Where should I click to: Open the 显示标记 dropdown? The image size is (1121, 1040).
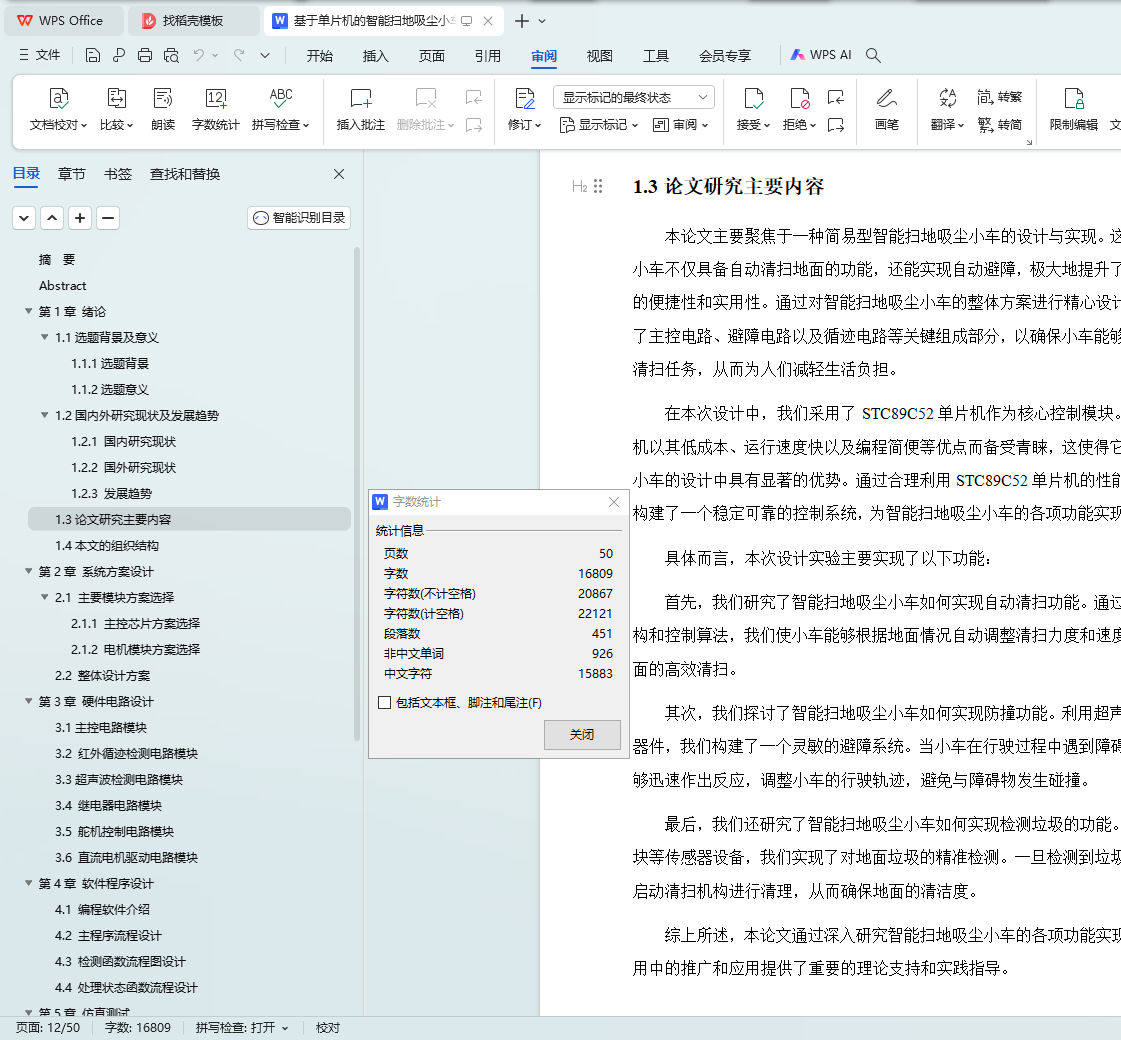(x=599, y=125)
